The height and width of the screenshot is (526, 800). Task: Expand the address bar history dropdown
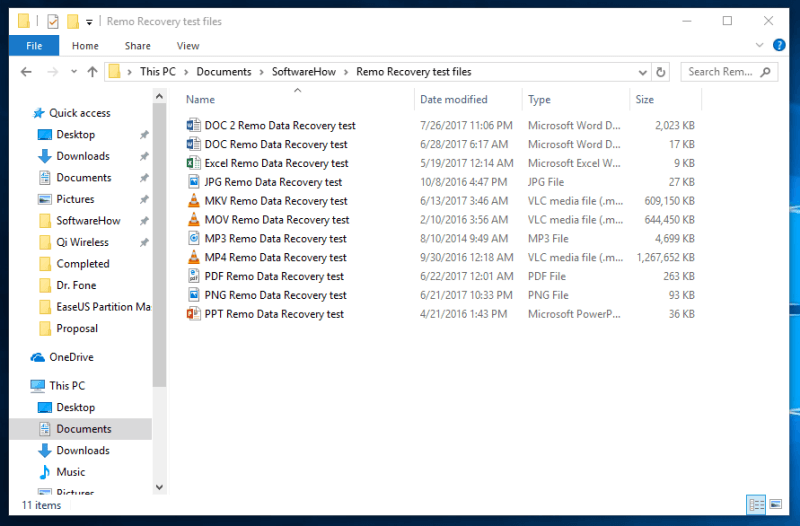click(x=642, y=72)
